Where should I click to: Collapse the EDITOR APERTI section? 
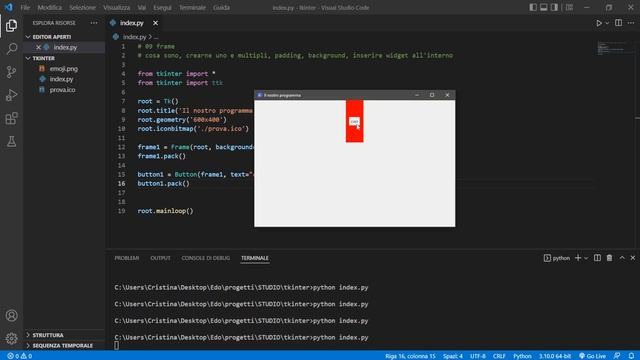click(51, 37)
